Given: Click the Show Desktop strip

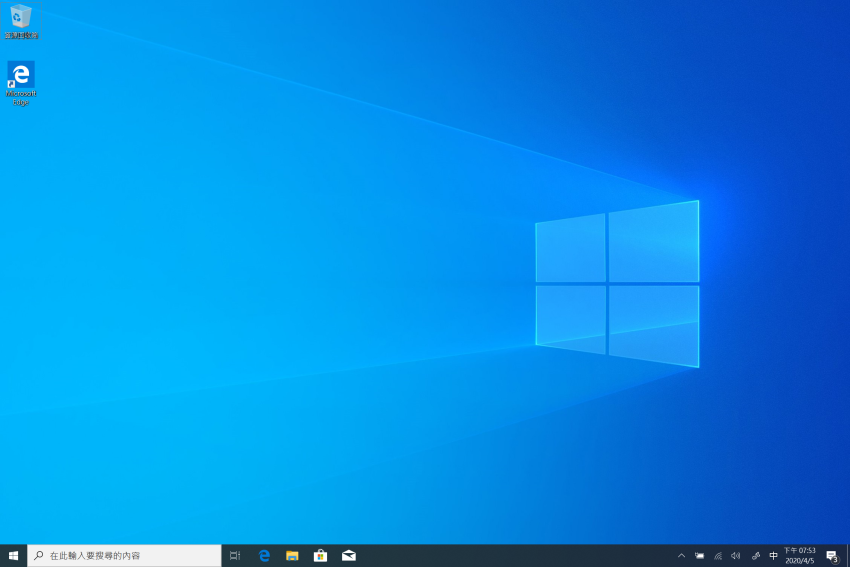Looking at the screenshot, I should (848, 556).
